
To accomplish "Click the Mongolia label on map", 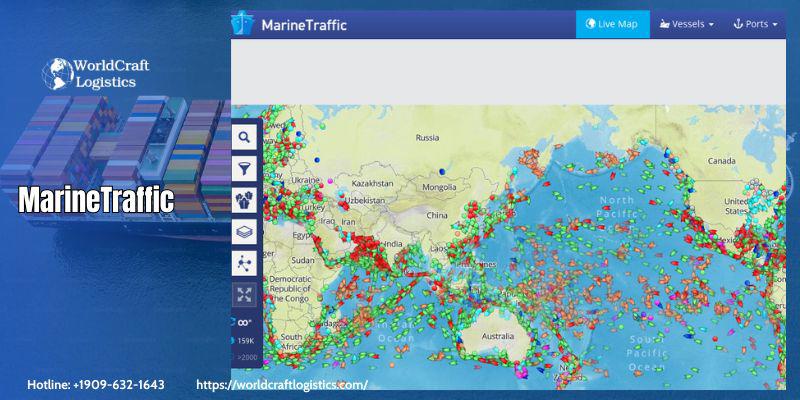I will [x=439, y=188].
